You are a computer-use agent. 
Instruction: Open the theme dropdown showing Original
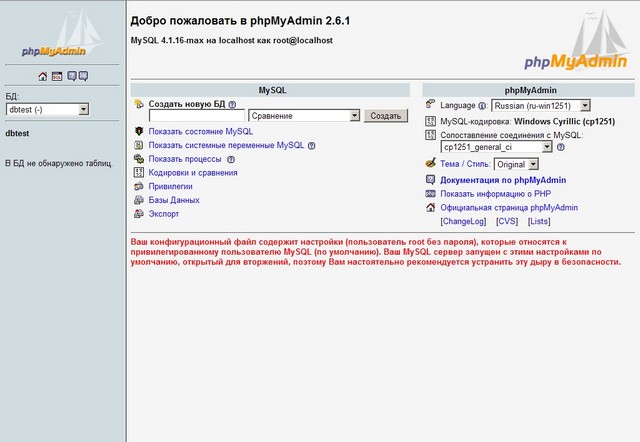523,164
